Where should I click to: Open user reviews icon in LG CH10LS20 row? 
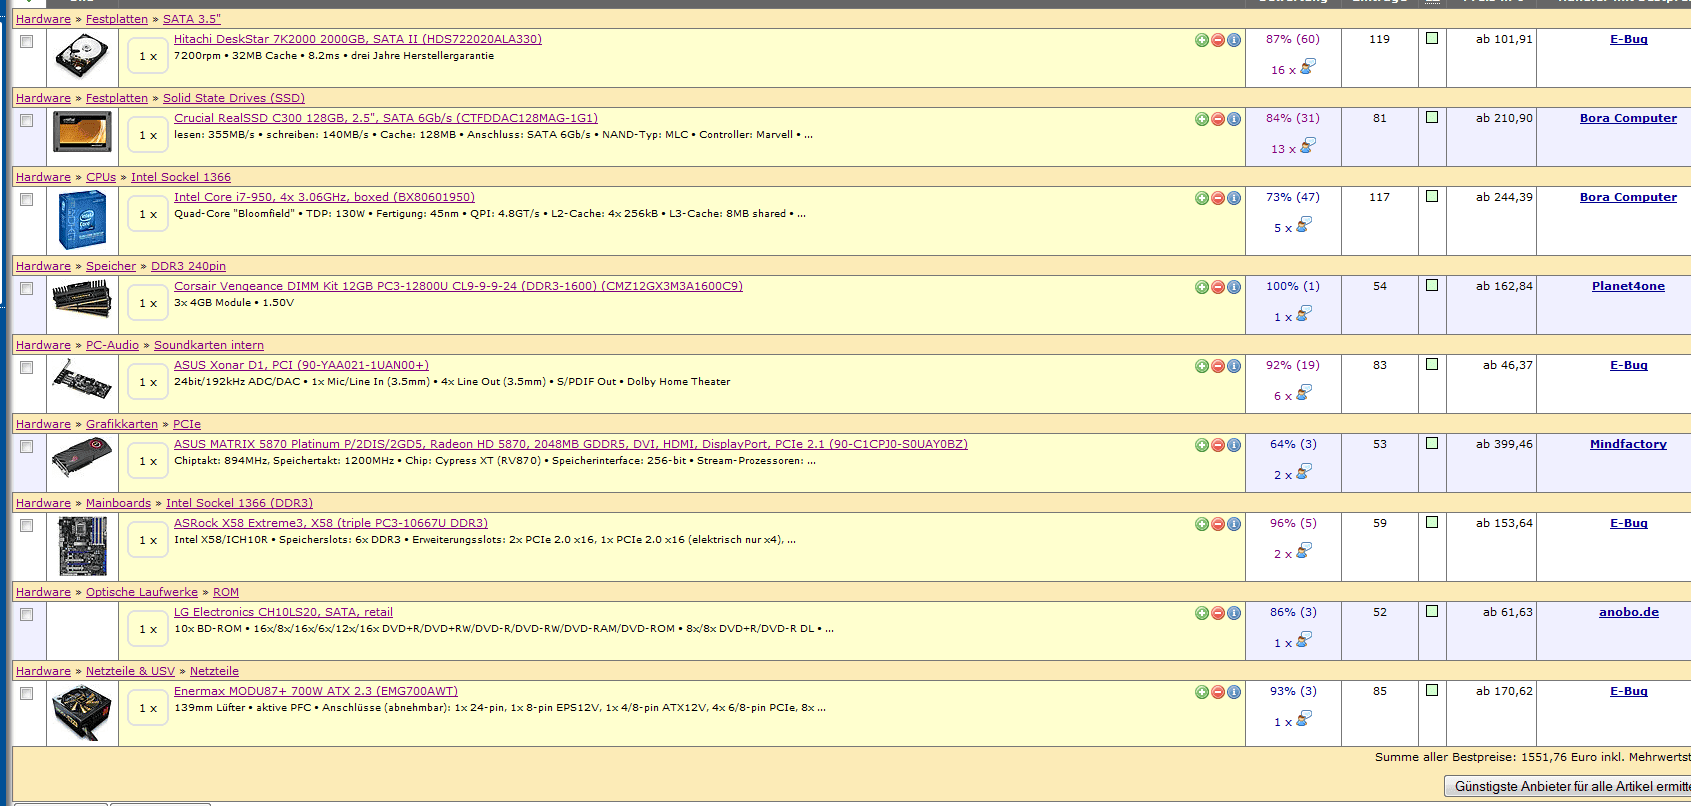point(1304,640)
